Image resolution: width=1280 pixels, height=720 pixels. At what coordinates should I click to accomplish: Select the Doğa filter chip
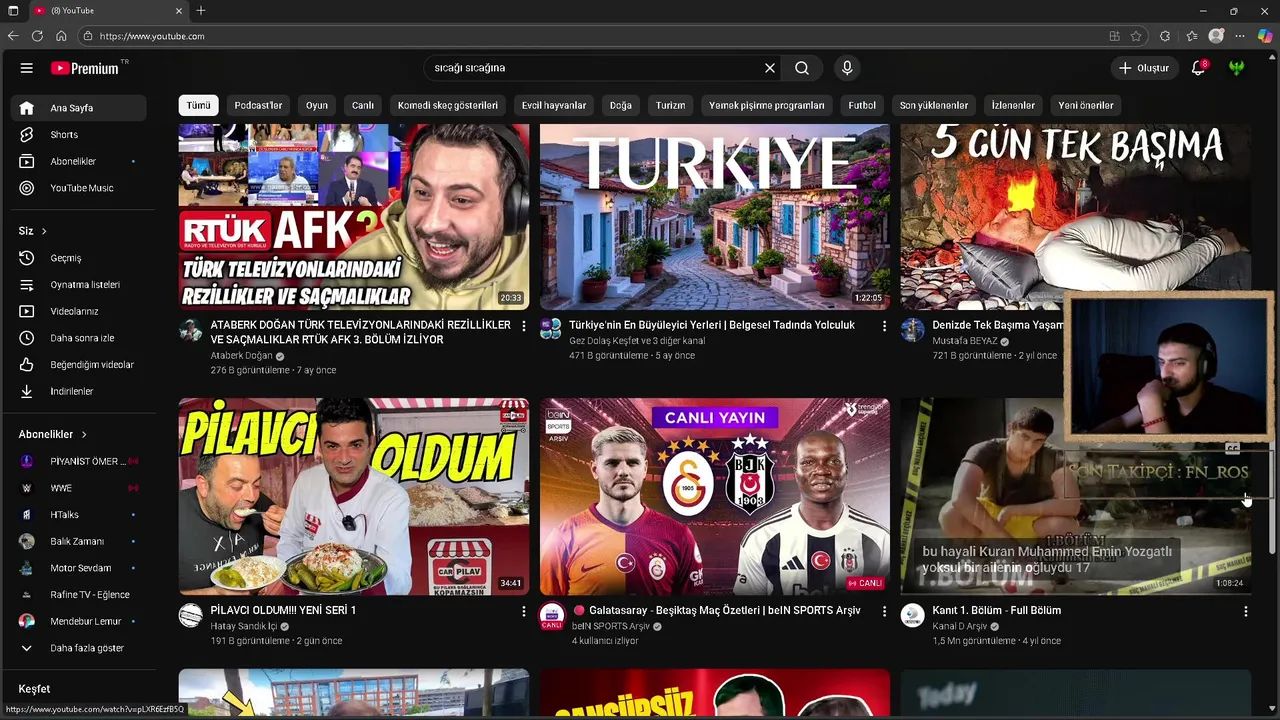pos(621,105)
